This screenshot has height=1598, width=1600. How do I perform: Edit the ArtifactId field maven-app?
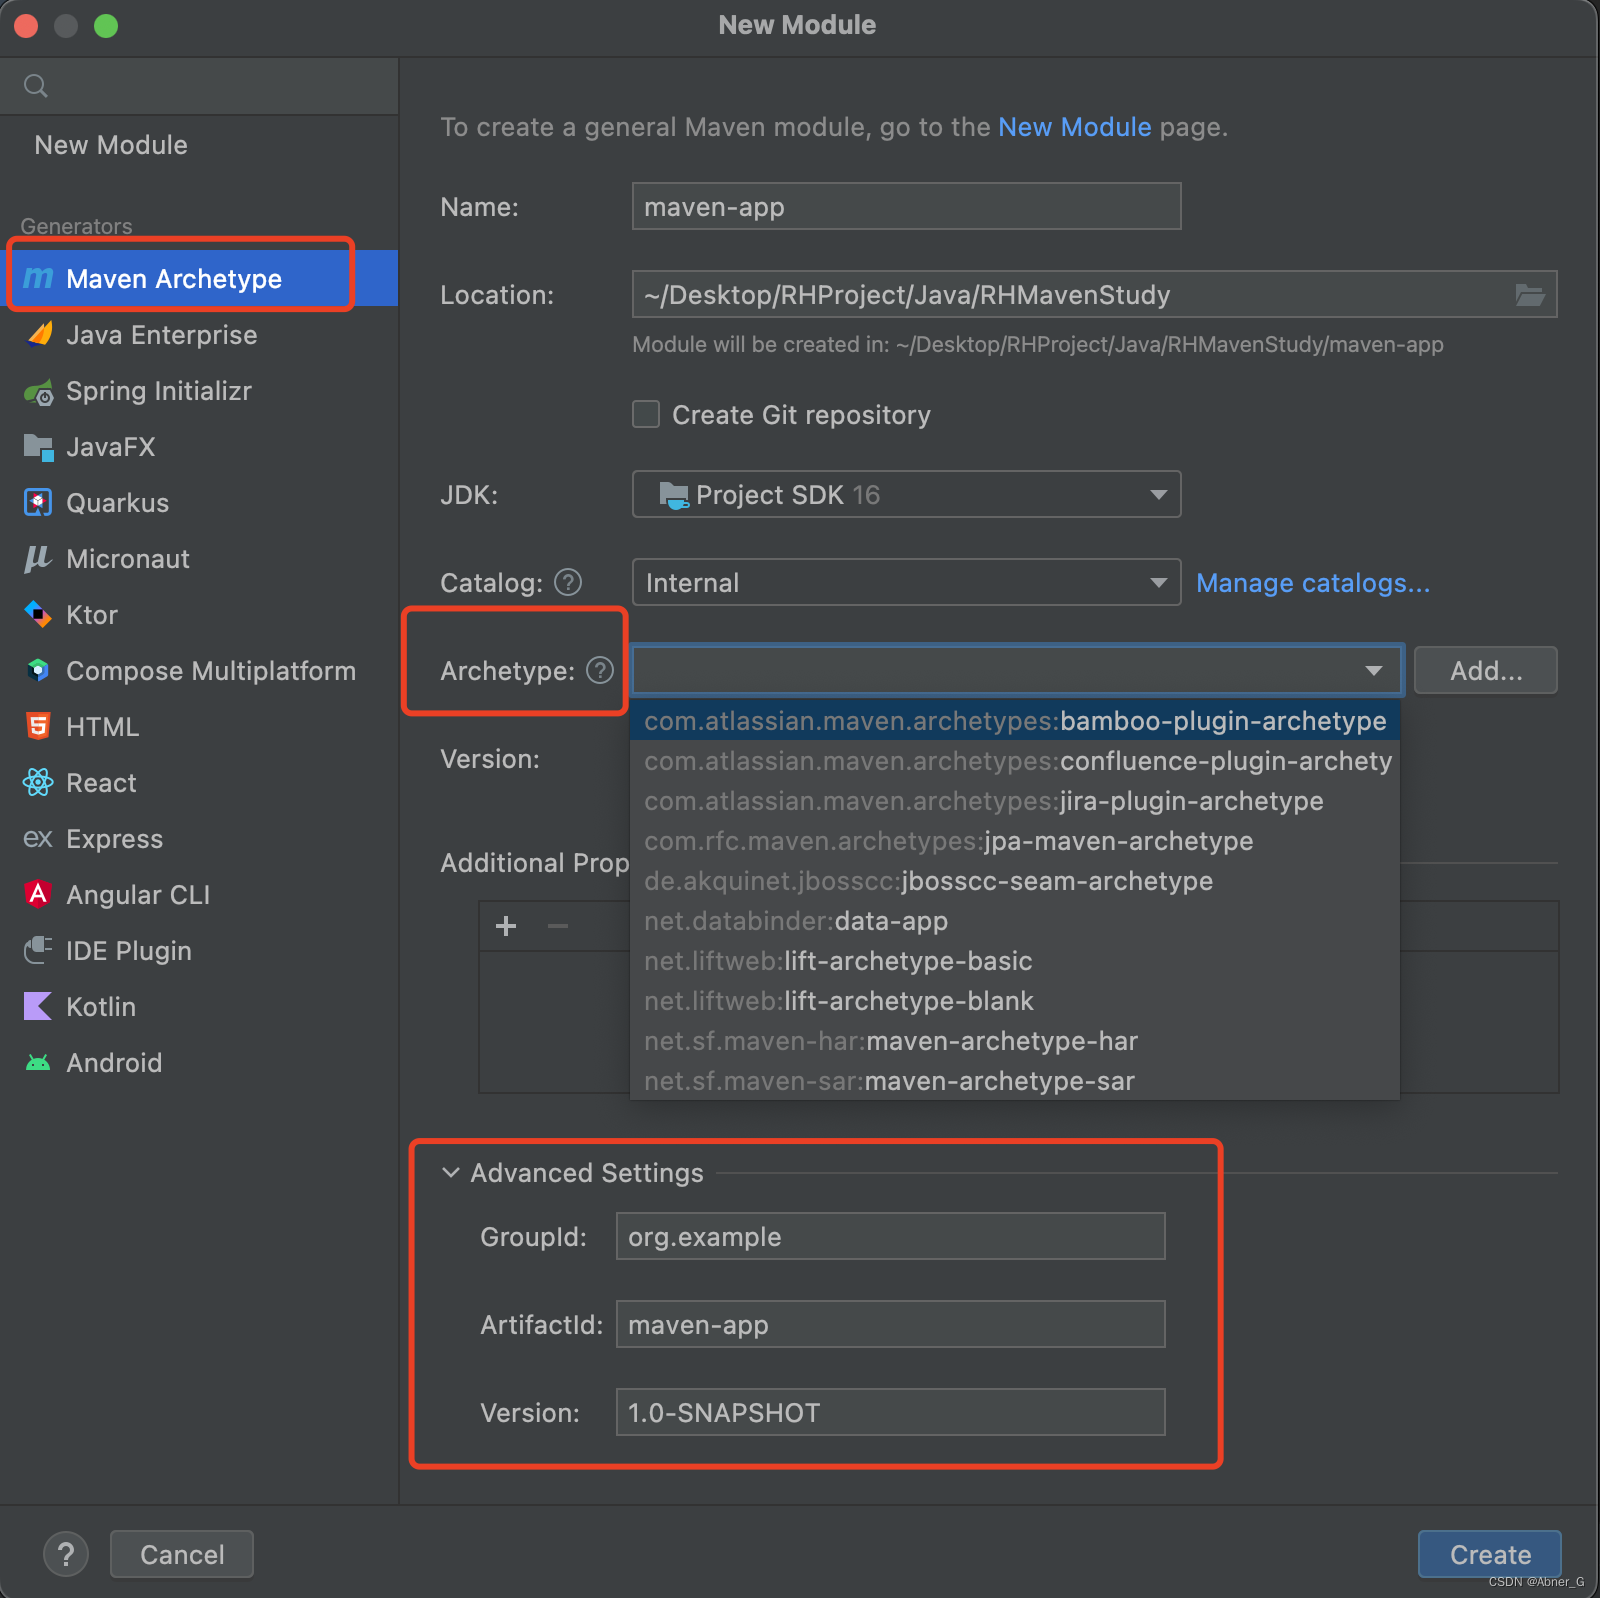890,1324
